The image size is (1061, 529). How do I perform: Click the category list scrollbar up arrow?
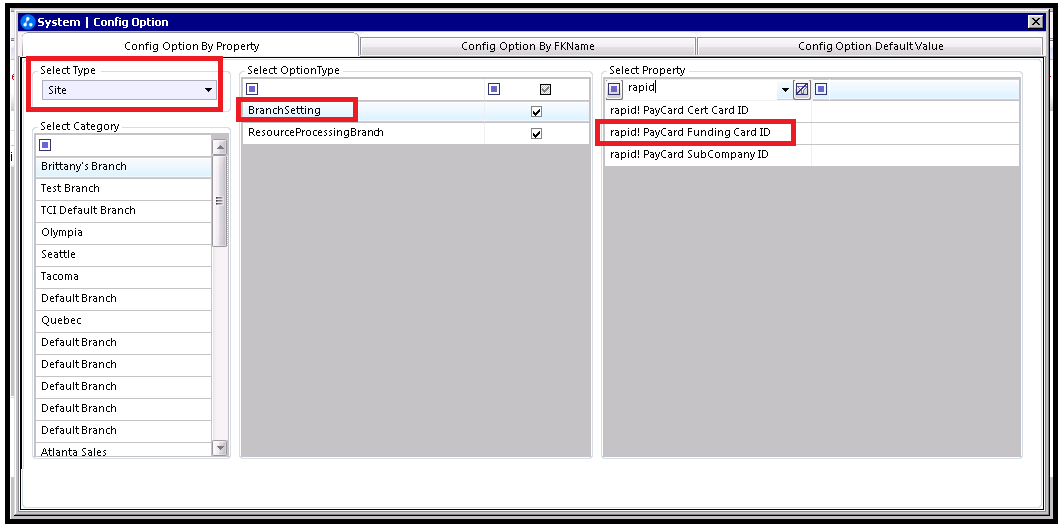coord(220,147)
